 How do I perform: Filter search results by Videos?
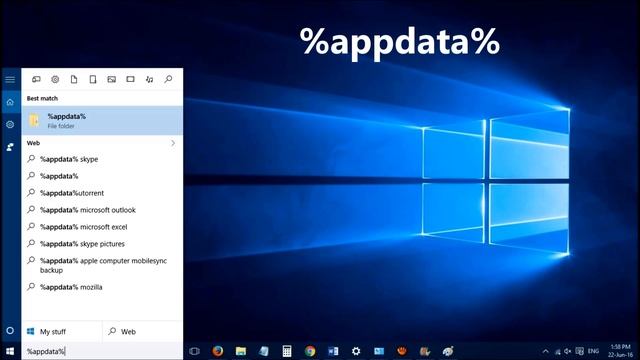[131, 79]
